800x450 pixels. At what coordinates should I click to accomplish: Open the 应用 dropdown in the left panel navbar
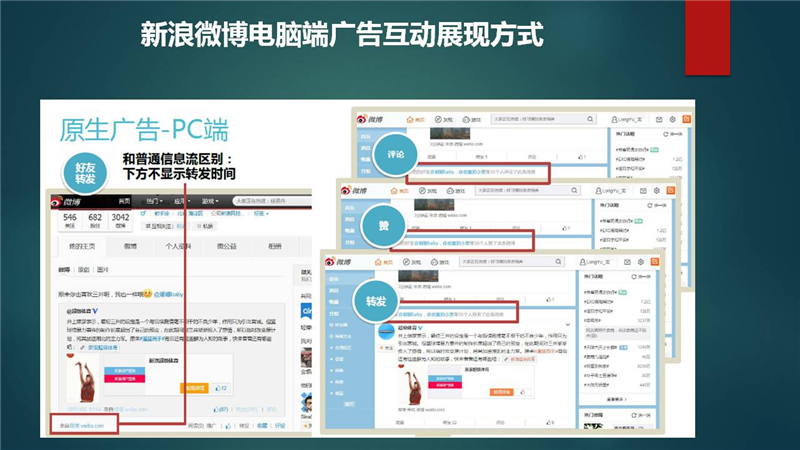tap(182, 202)
